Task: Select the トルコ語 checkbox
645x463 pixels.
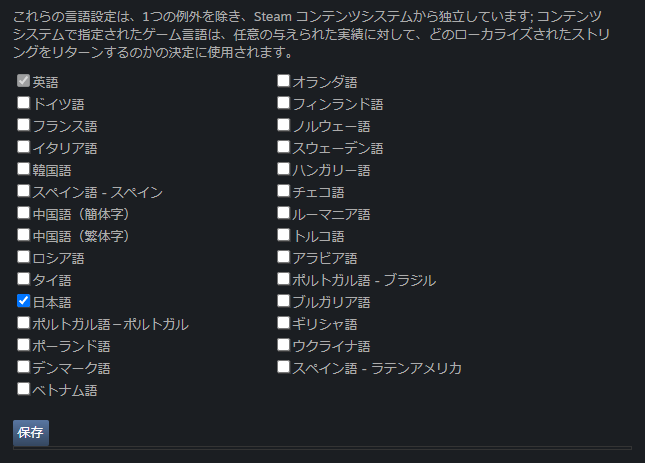Action: point(284,234)
